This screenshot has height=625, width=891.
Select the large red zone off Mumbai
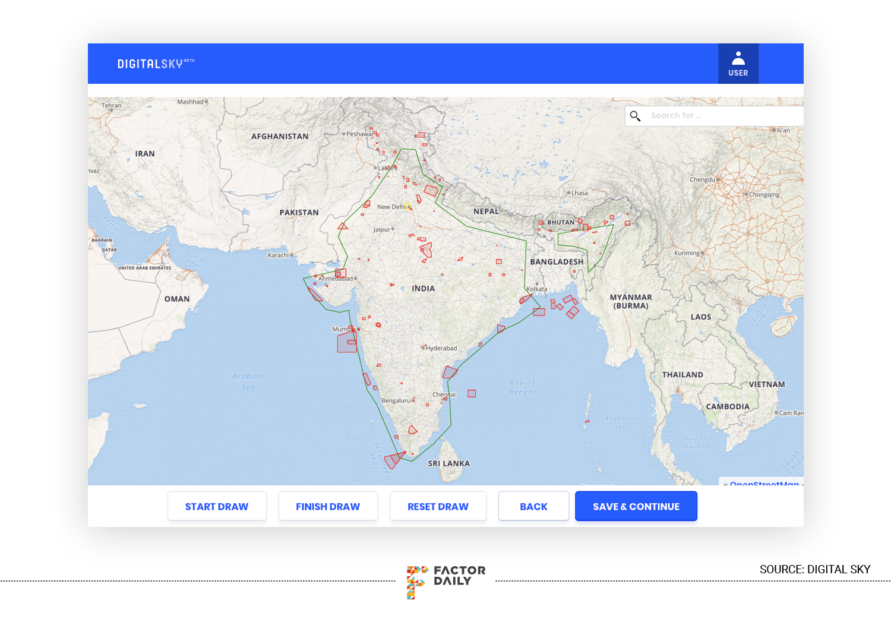click(x=346, y=342)
